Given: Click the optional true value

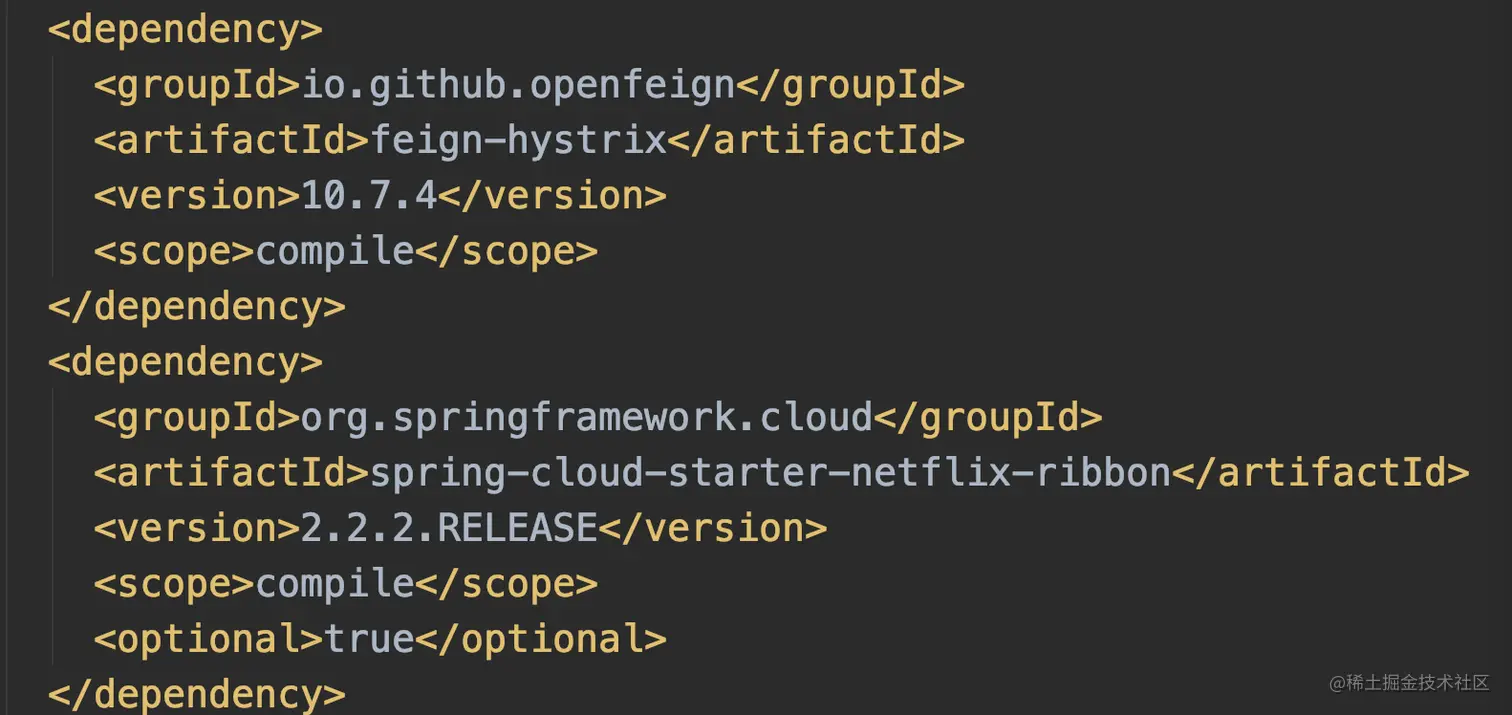Looking at the screenshot, I should [370, 639].
